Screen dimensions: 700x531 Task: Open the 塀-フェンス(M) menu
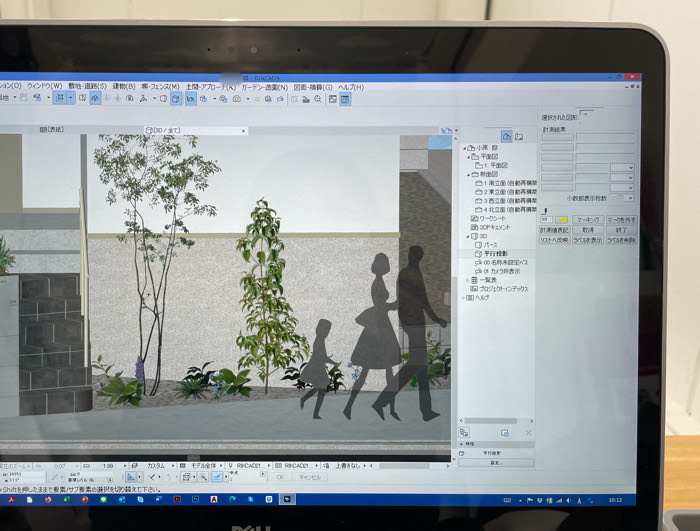[161, 87]
